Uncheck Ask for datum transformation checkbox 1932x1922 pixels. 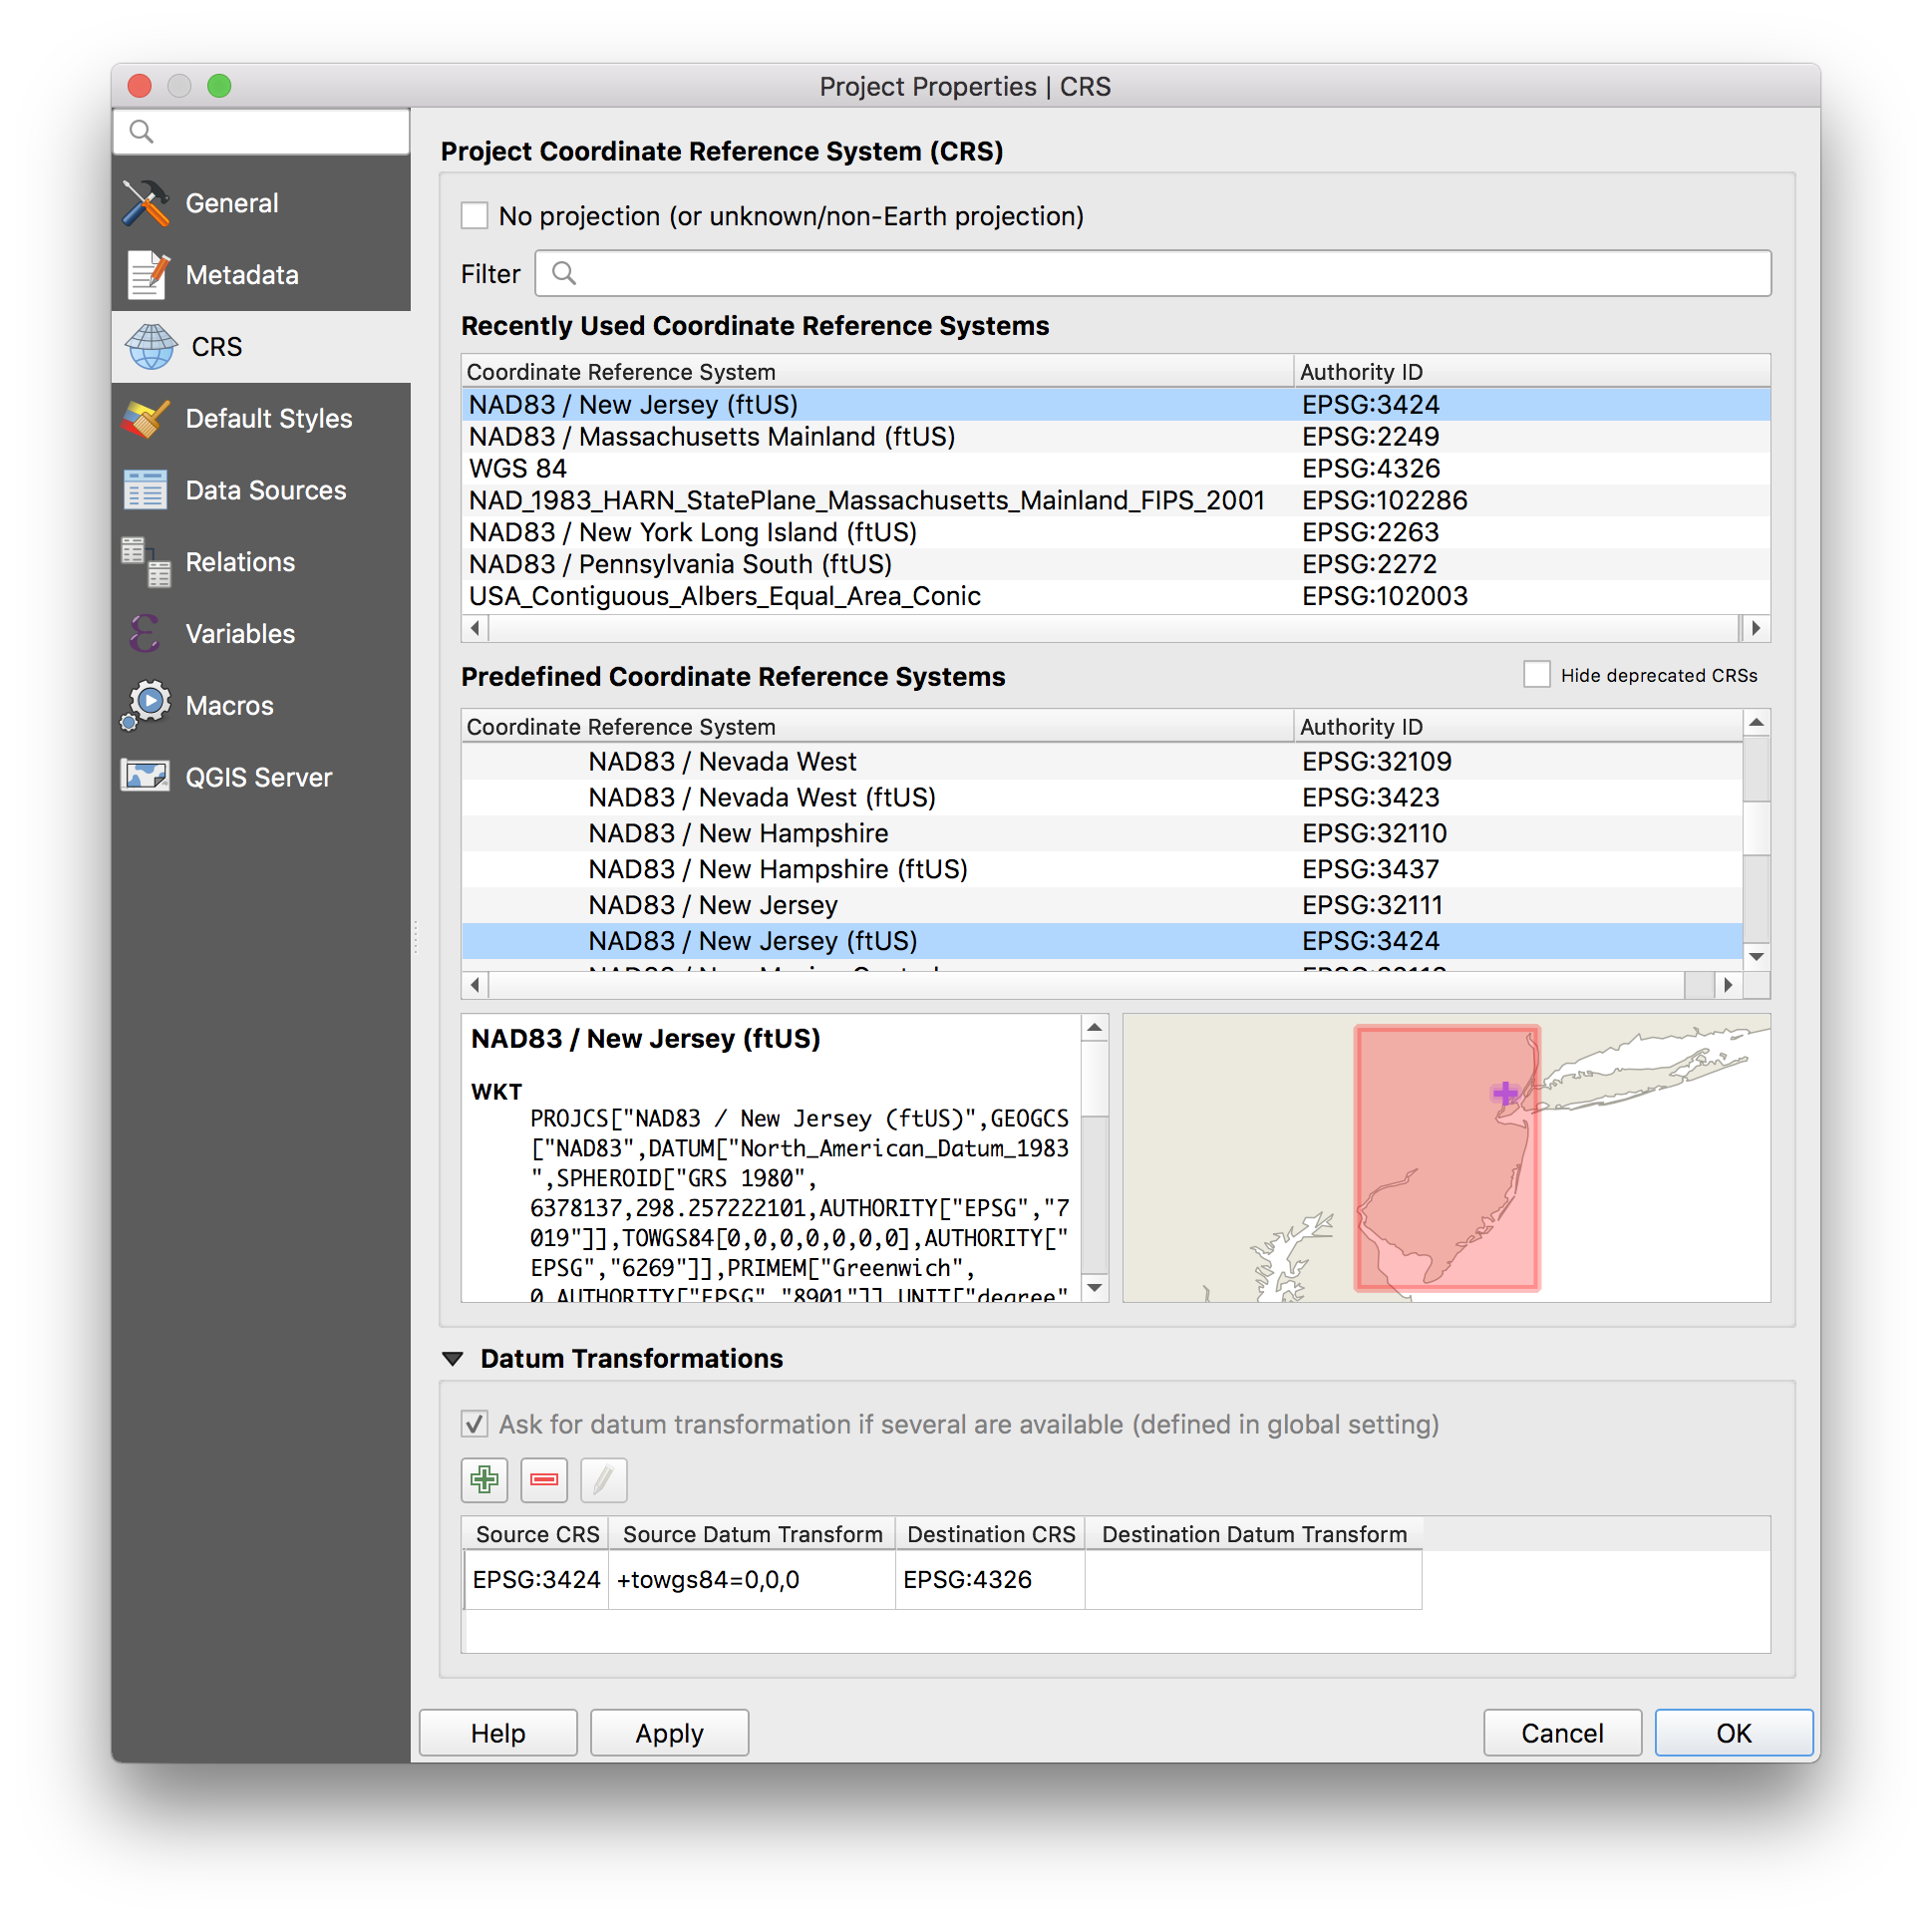point(474,1424)
